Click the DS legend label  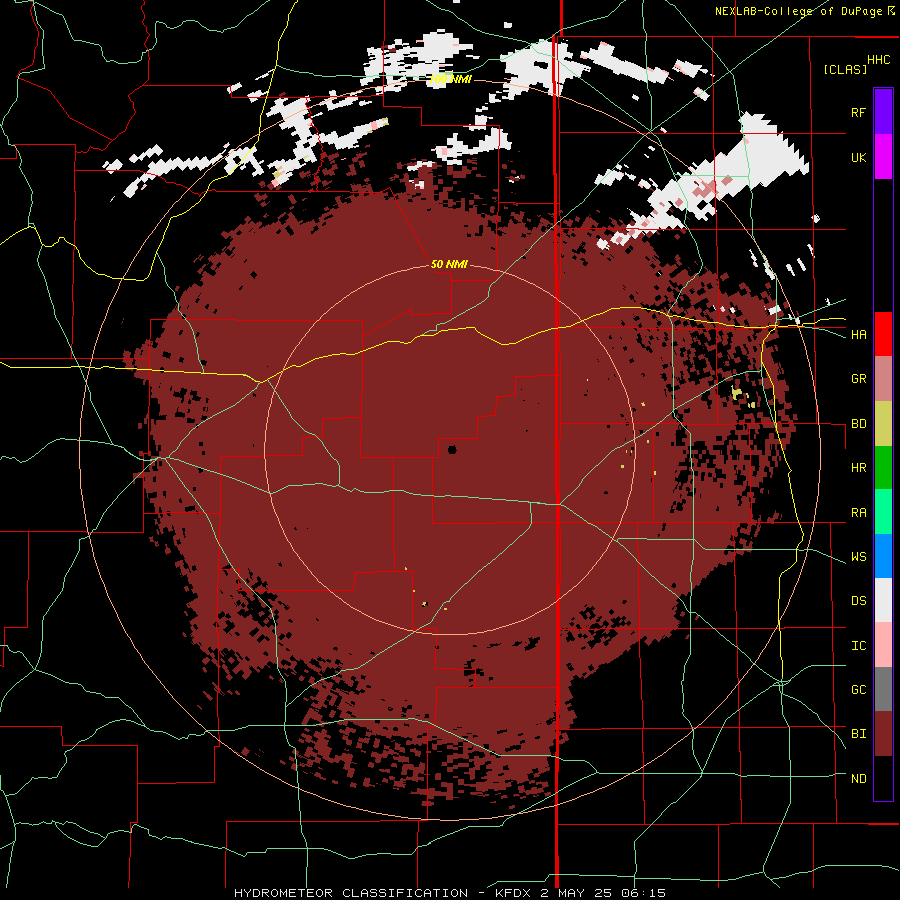coord(858,601)
